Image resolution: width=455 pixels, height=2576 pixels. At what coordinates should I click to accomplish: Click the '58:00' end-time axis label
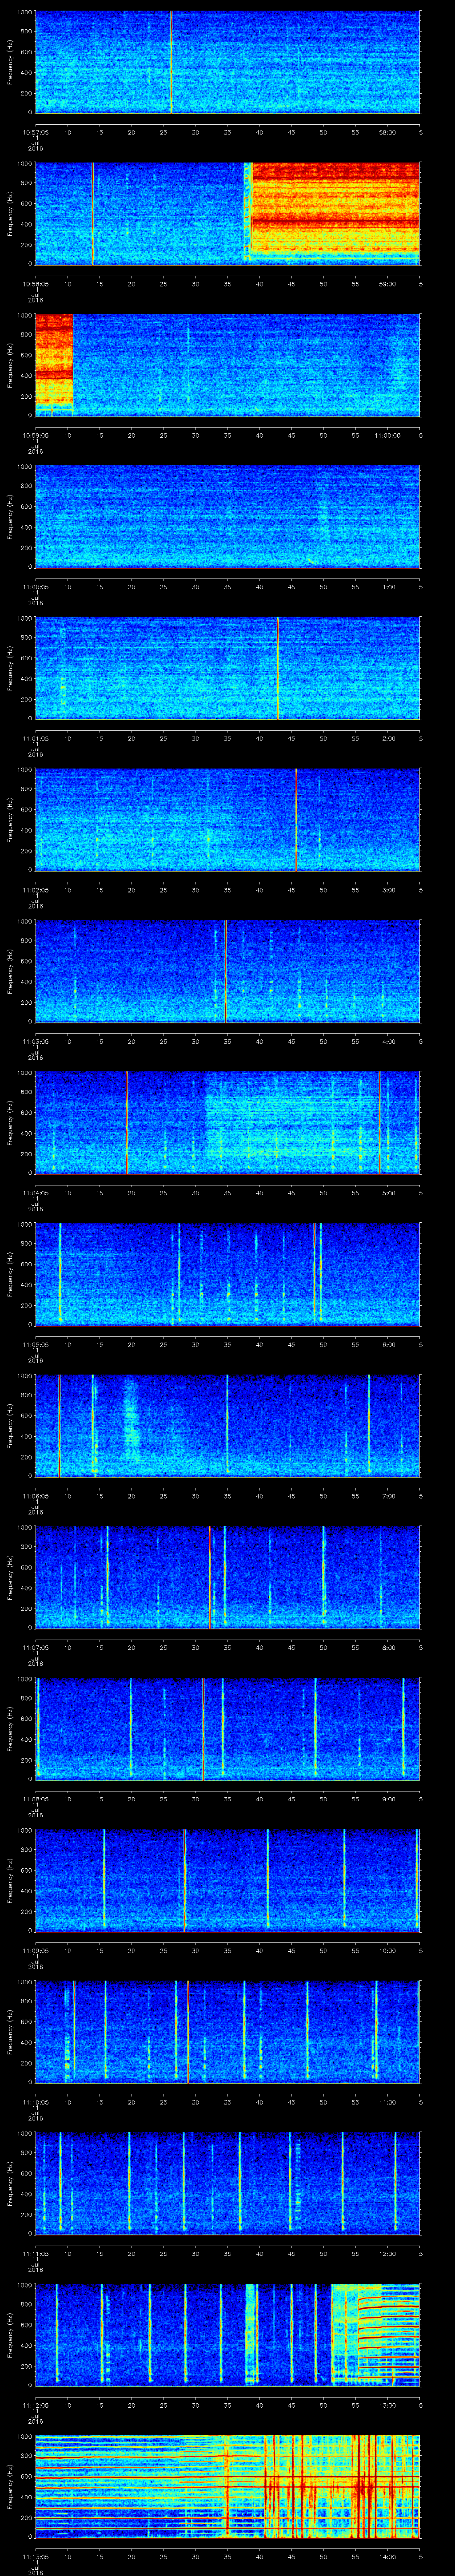pyautogui.click(x=387, y=131)
